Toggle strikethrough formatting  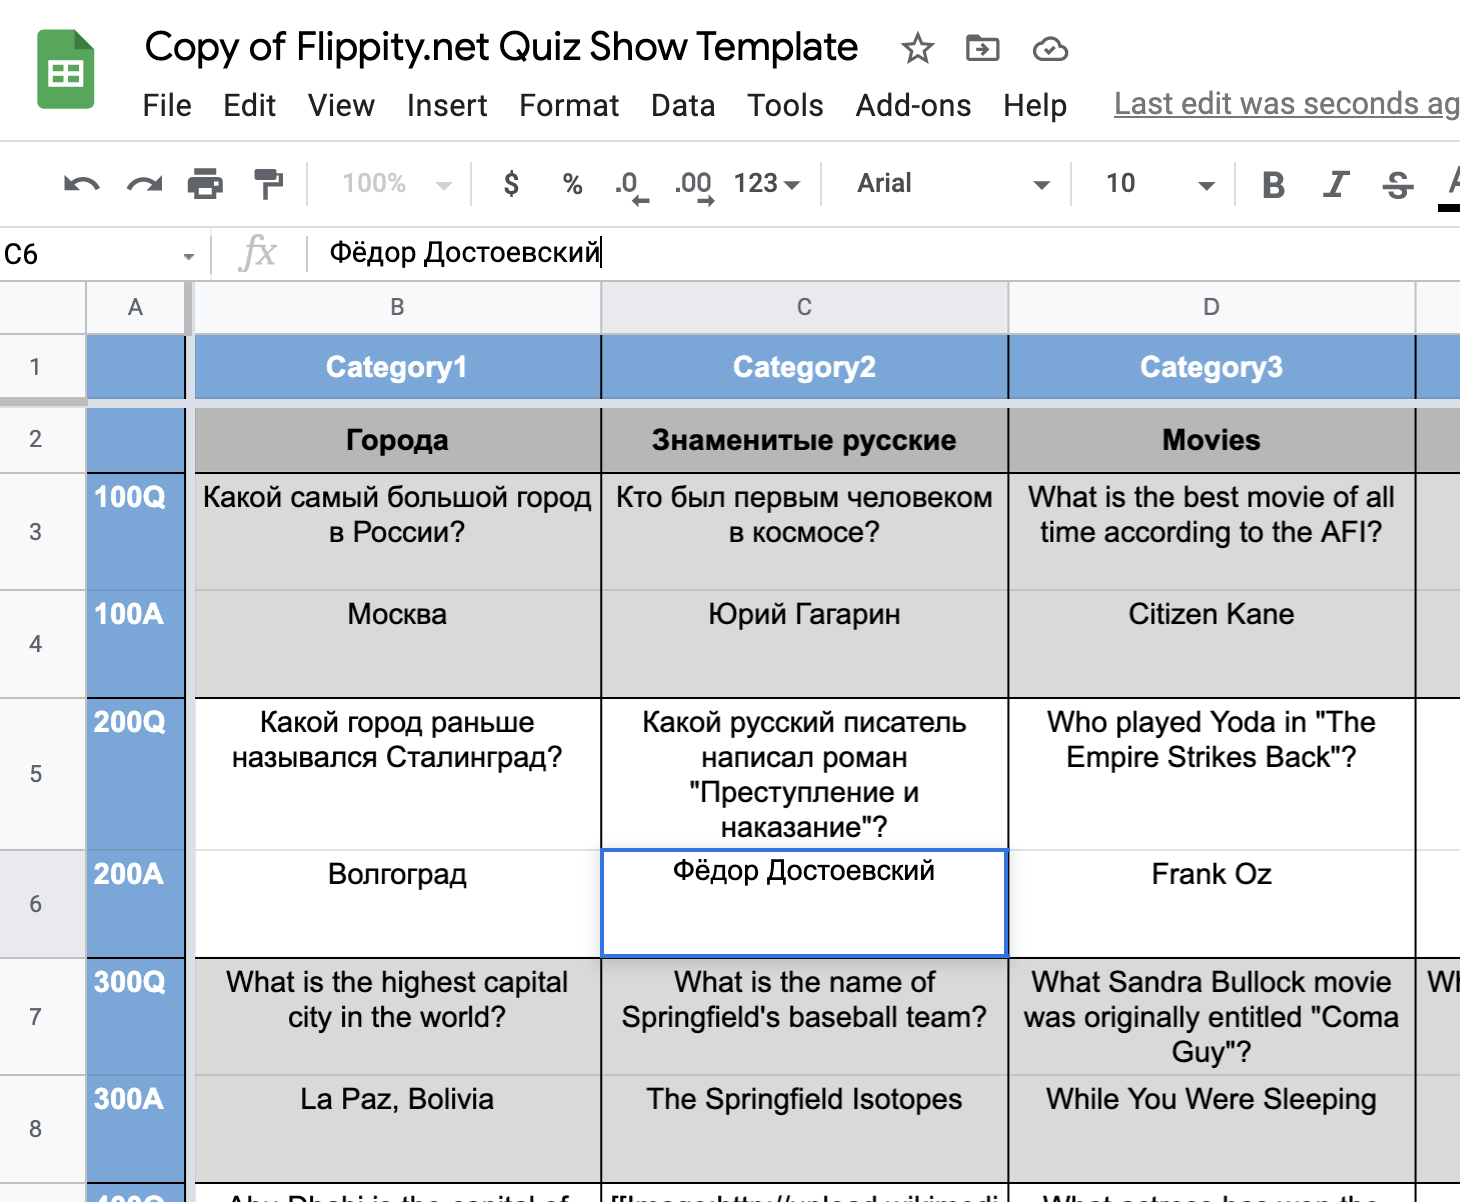(x=1396, y=184)
